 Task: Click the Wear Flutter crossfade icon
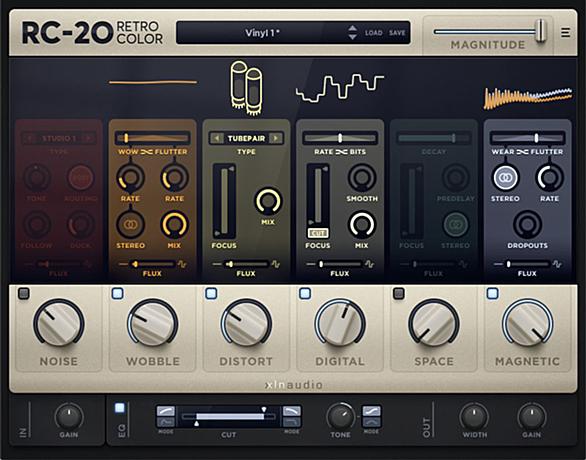point(522,152)
